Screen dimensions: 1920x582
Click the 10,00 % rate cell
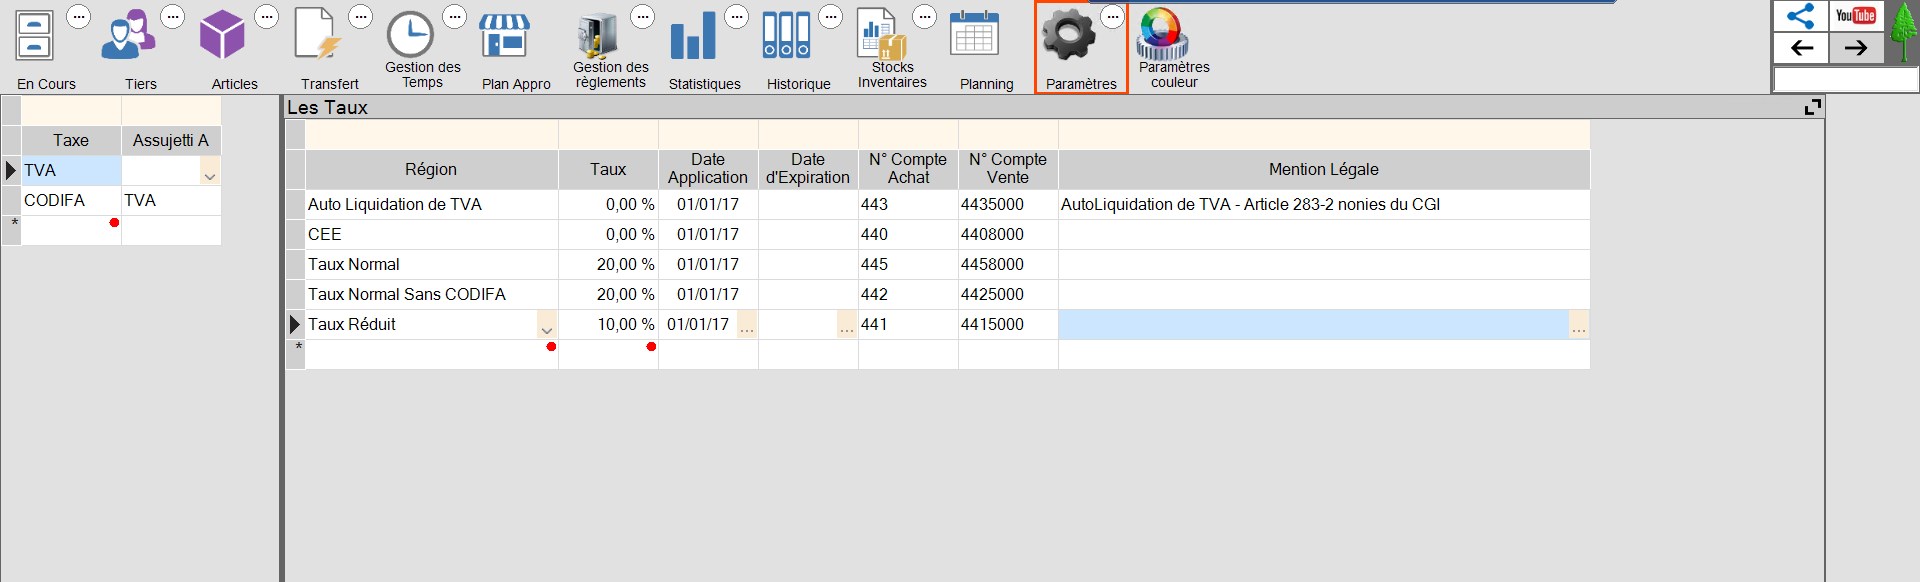point(608,324)
